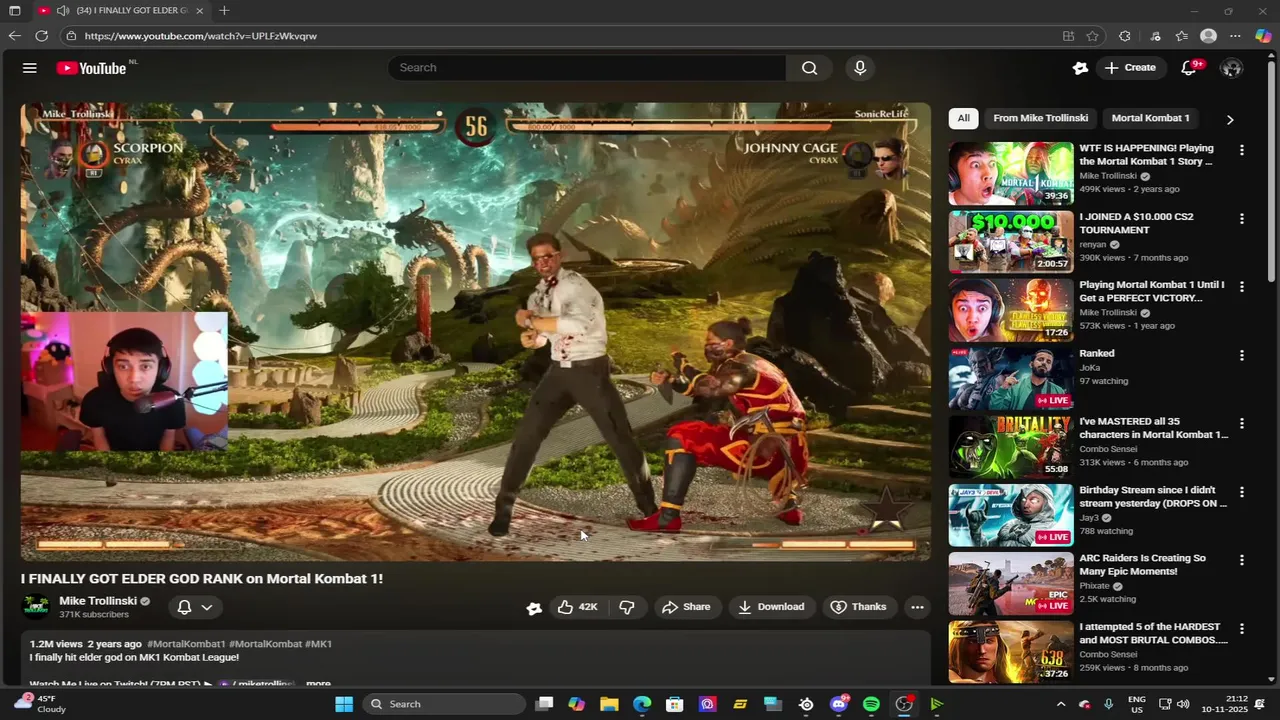Select the From Mike Trollinski chip
The width and height of the screenshot is (1280, 720).
pyautogui.click(x=1040, y=118)
